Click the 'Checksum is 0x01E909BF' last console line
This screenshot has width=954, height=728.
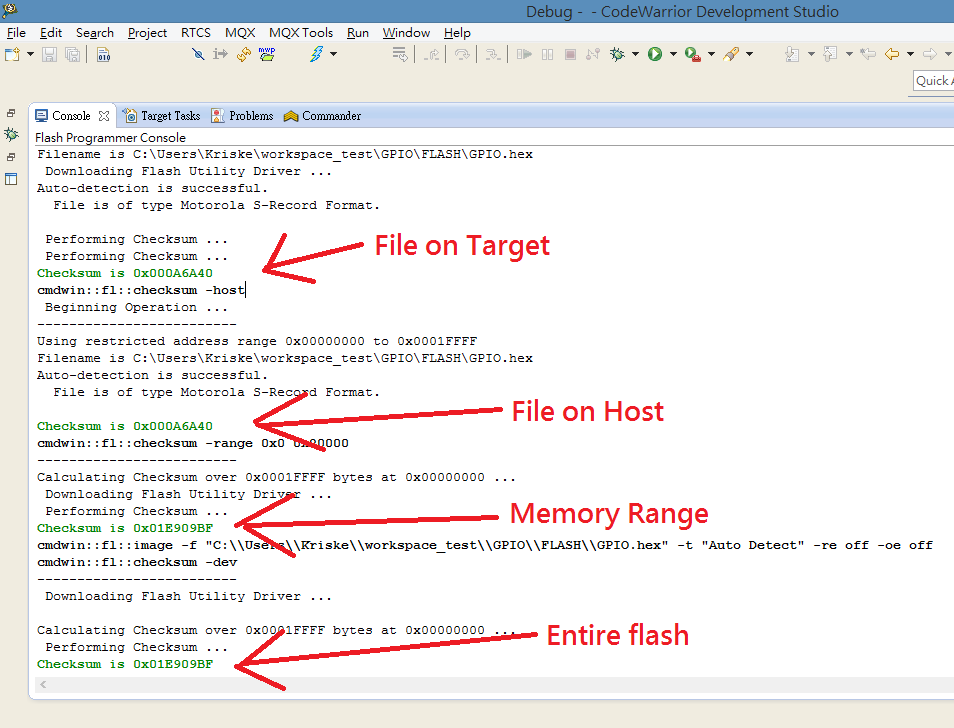125,664
